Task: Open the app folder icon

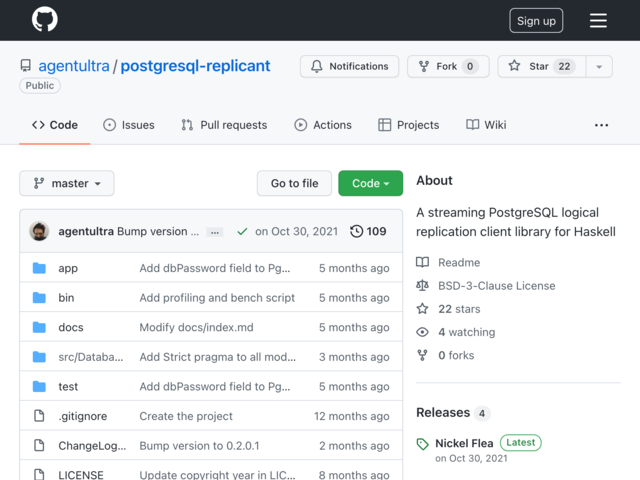Action: click(x=39, y=268)
